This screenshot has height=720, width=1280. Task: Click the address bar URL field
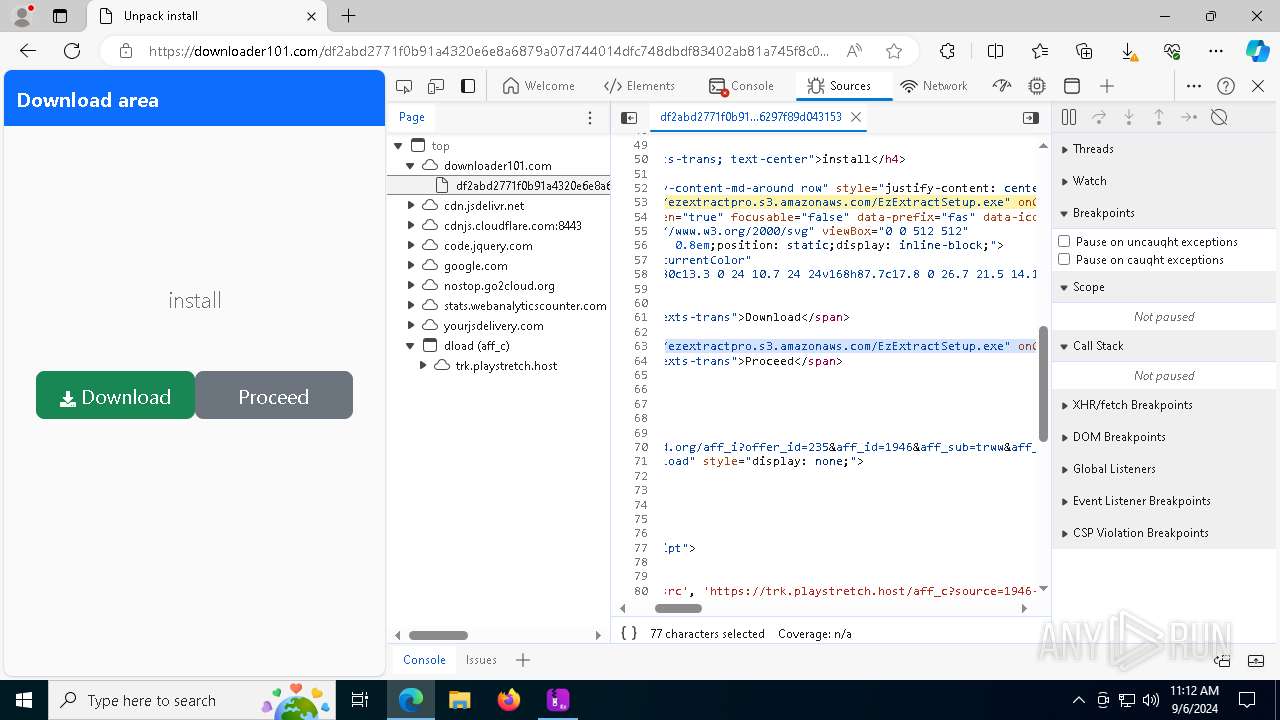(x=489, y=51)
